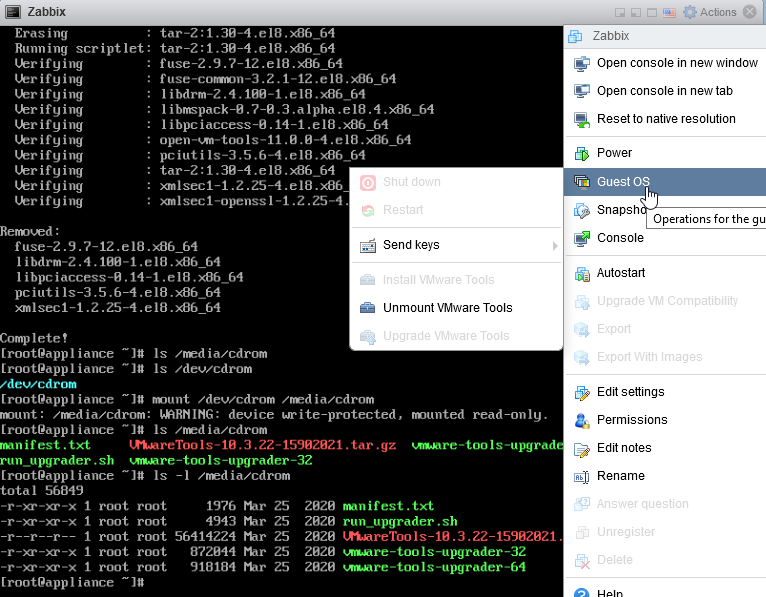Click the Upgrade VM Compatibility entry
Screen dimensions: 766x597
(667, 300)
